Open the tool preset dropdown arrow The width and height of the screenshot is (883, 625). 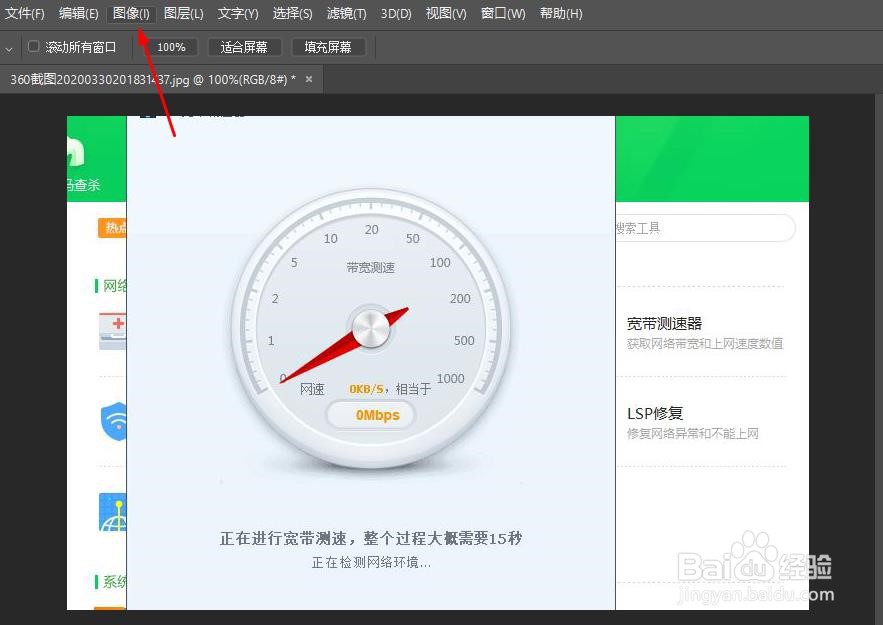[x=10, y=46]
